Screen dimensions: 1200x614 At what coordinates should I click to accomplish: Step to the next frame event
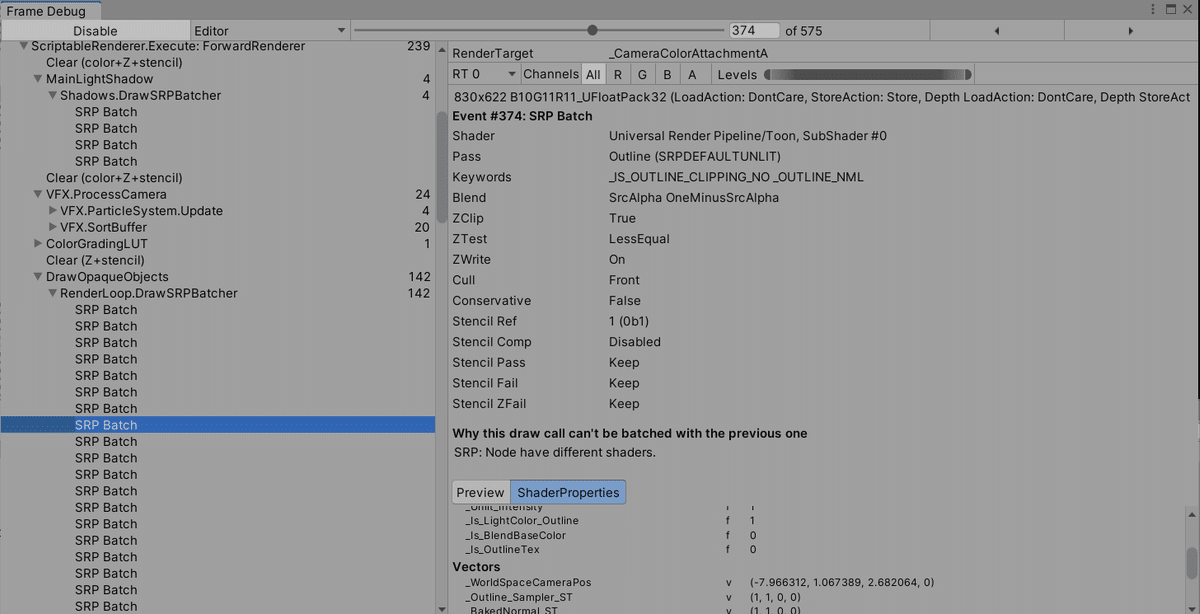(x=1131, y=31)
